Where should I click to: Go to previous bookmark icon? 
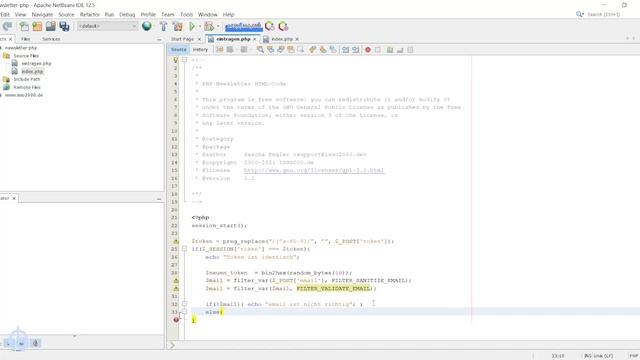313,50
